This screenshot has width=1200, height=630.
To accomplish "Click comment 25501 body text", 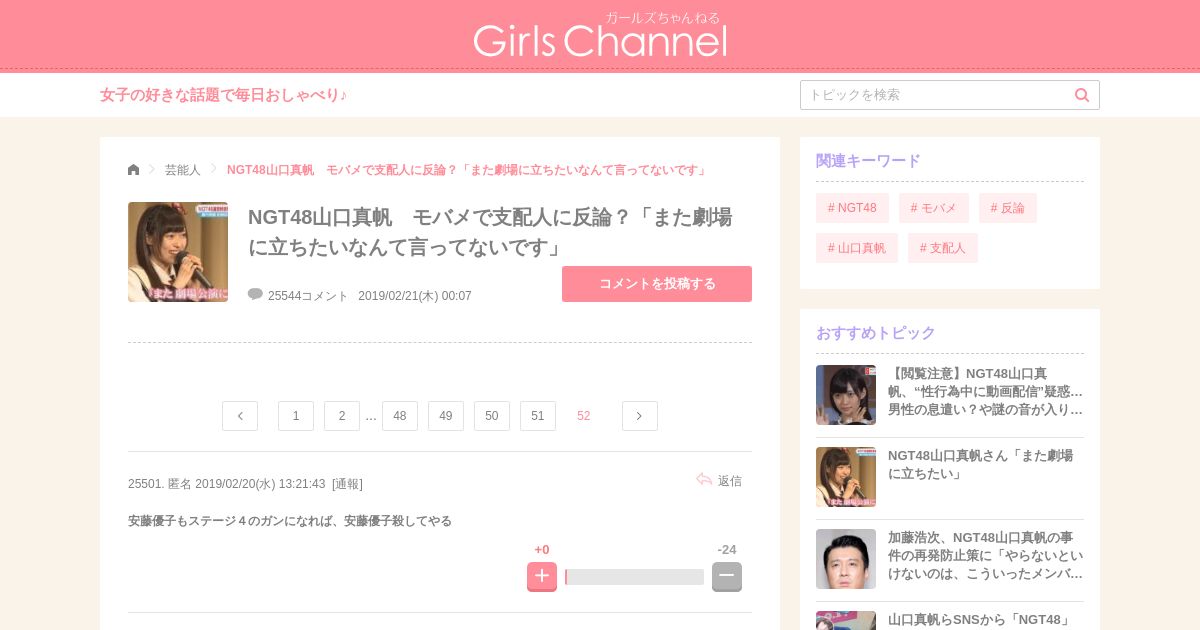I will [x=290, y=521].
